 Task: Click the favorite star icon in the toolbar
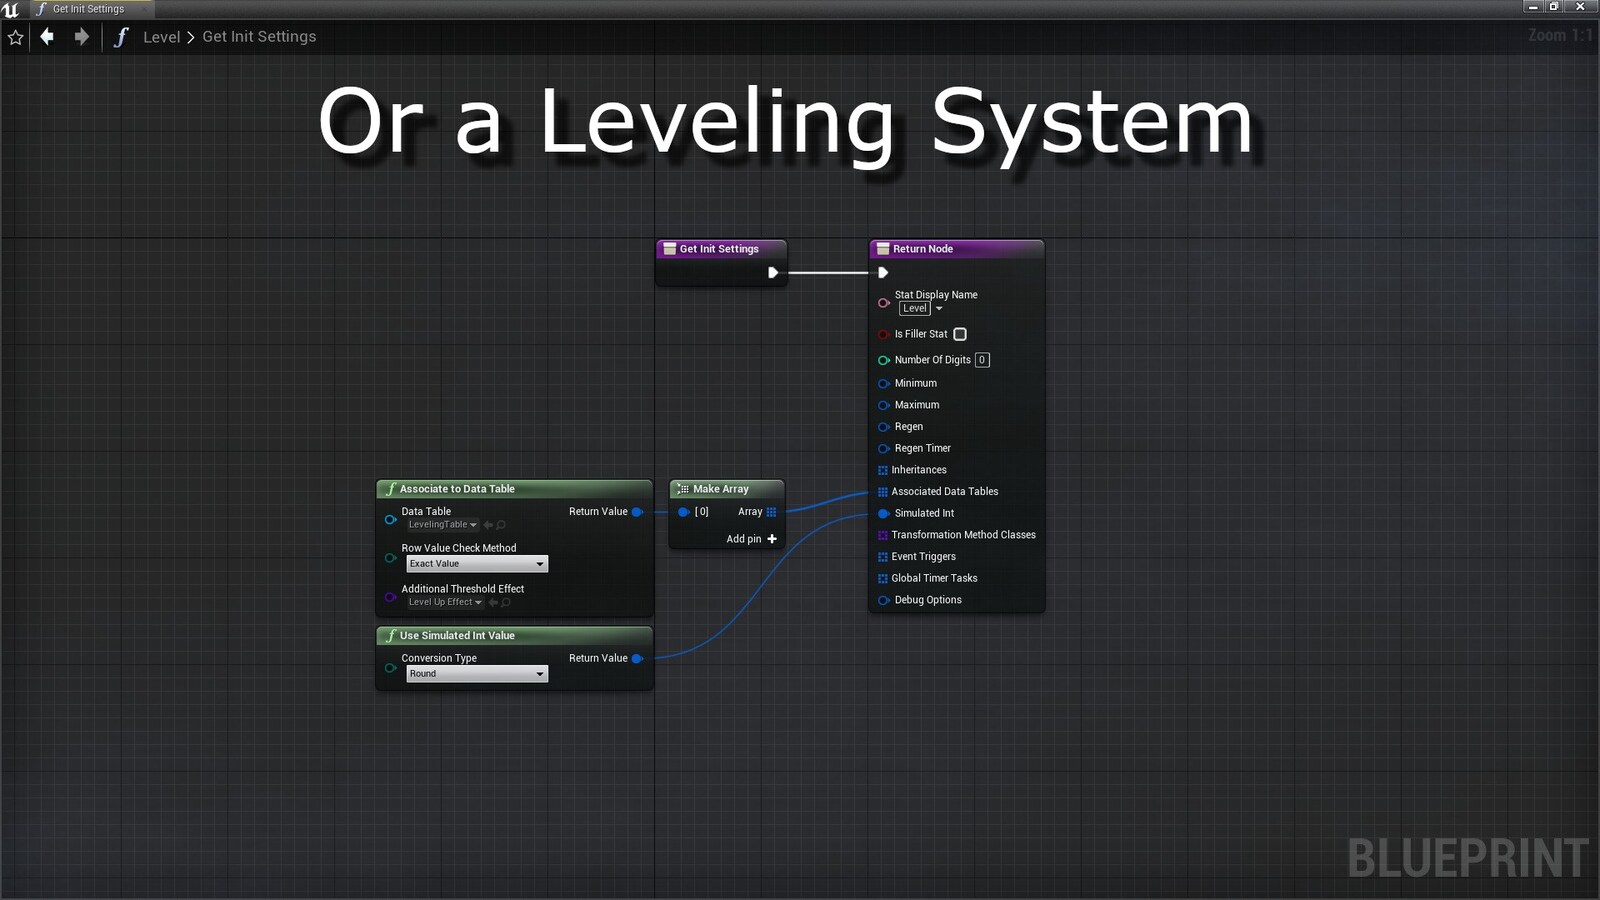[x=16, y=38]
